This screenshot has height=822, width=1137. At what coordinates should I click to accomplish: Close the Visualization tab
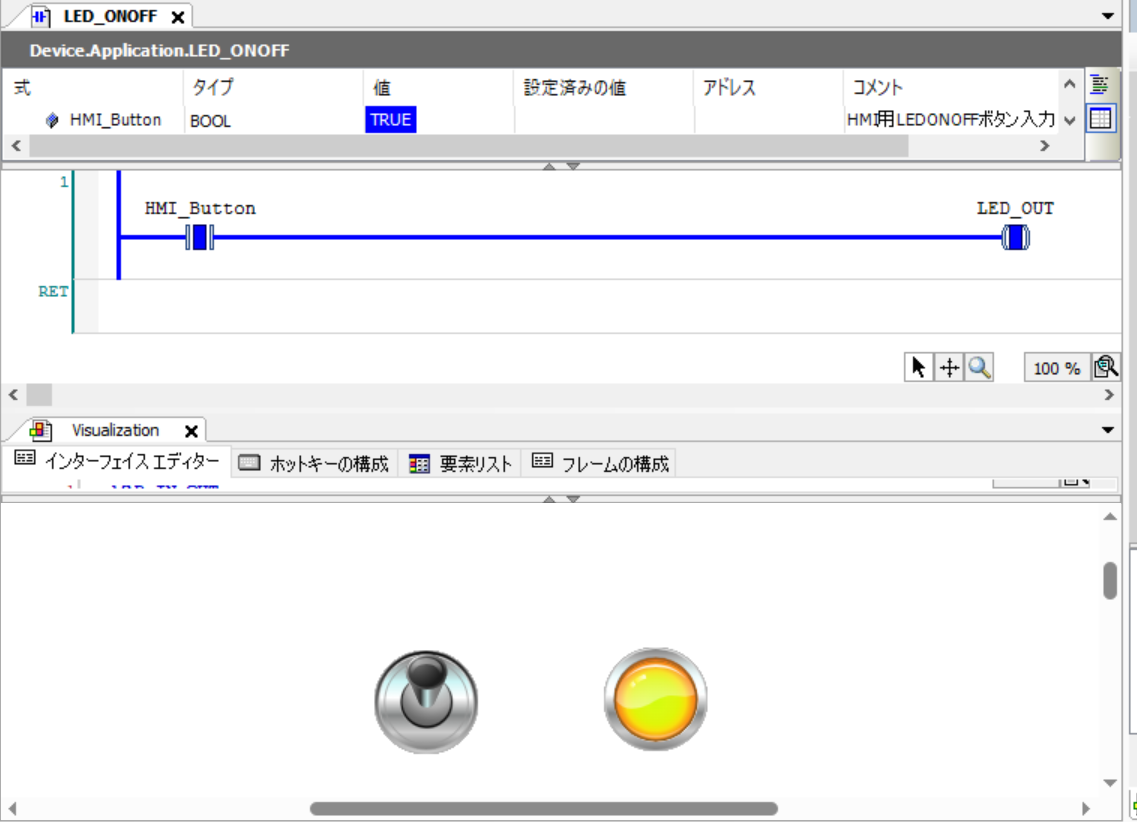(x=191, y=431)
